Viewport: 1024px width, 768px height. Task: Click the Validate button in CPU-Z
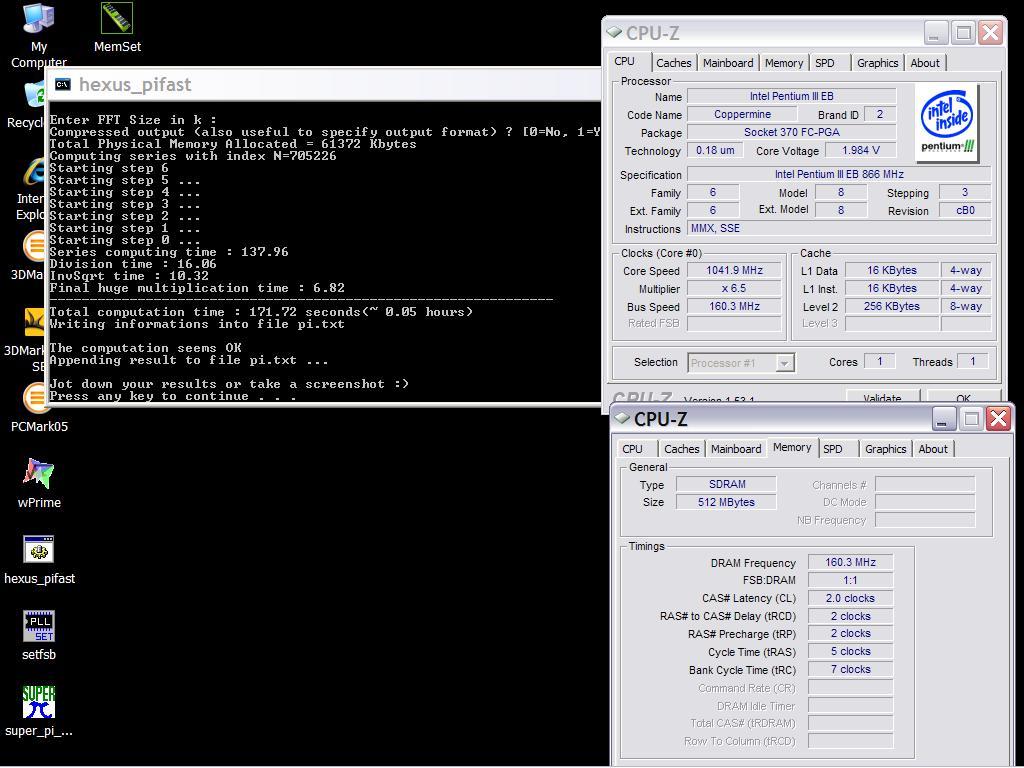pyautogui.click(x=882, y=397)
